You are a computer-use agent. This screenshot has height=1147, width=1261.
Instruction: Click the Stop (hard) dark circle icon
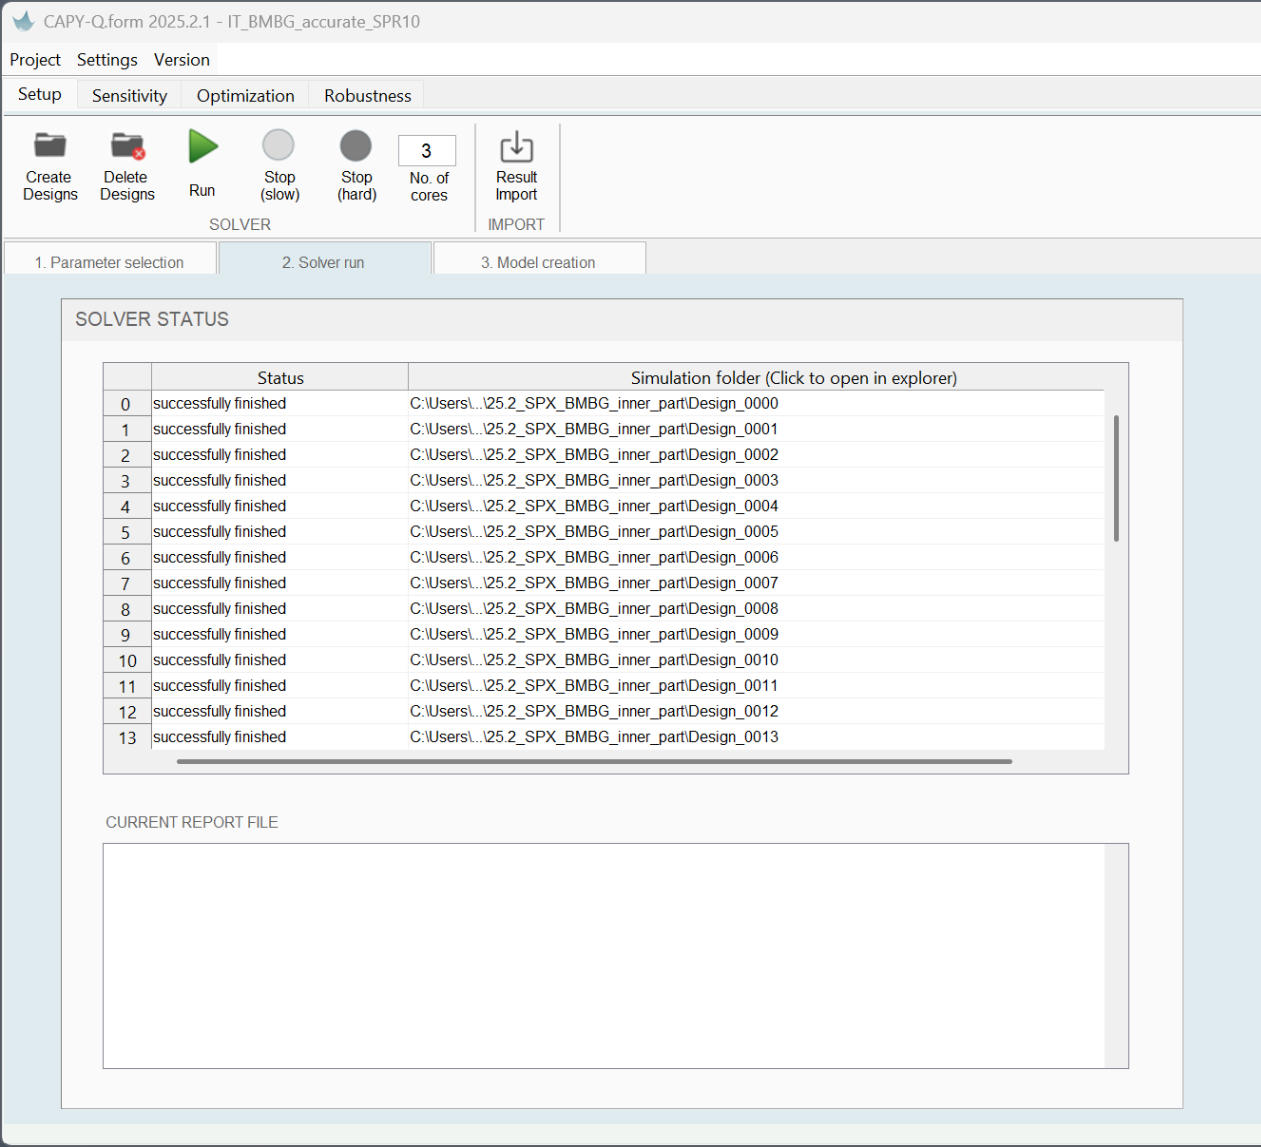tap(356, 146)
